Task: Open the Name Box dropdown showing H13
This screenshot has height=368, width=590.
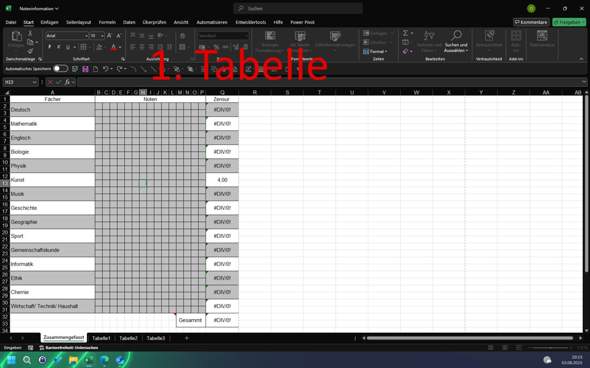Action: pyautogui.click(x=35, y=82)
